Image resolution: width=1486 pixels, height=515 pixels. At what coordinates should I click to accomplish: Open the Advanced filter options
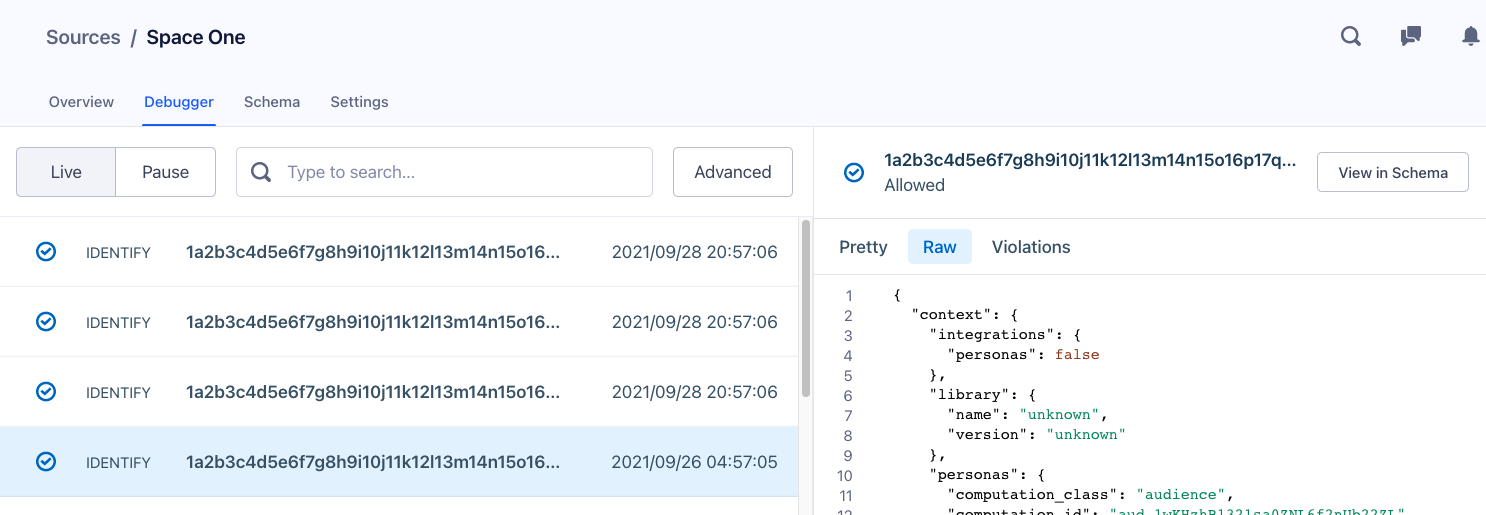click(732, 172)
